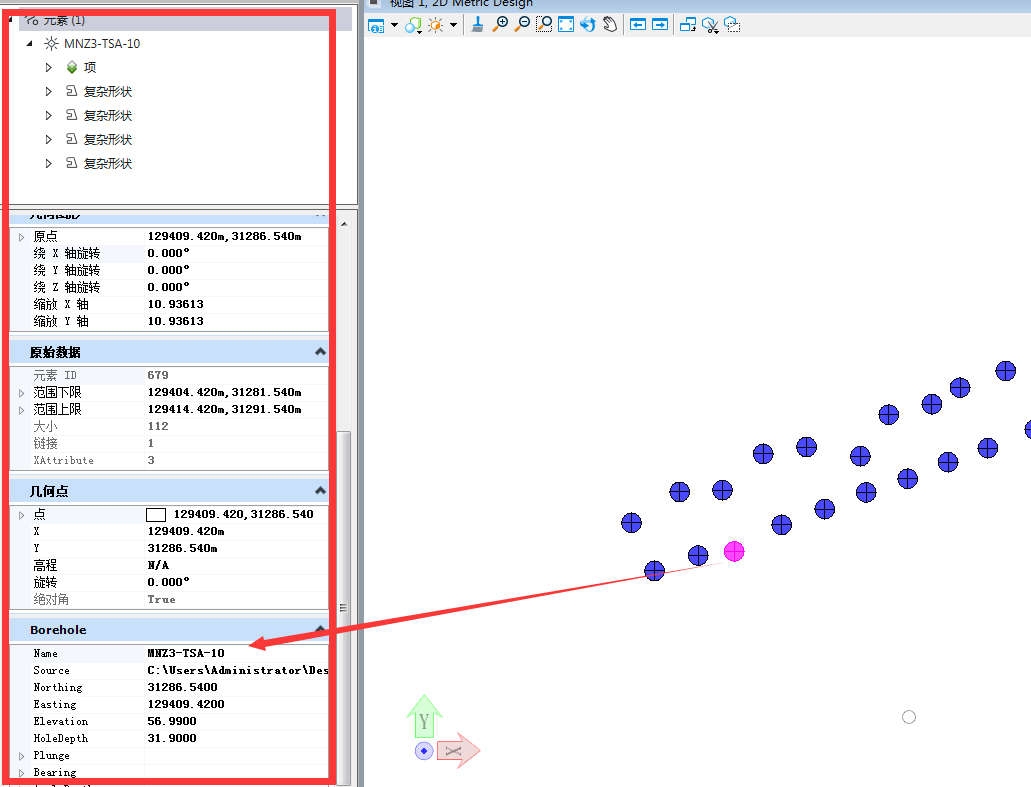
Task: Select the last 复杂形状 tree item
Action: [x=108, y=164]
